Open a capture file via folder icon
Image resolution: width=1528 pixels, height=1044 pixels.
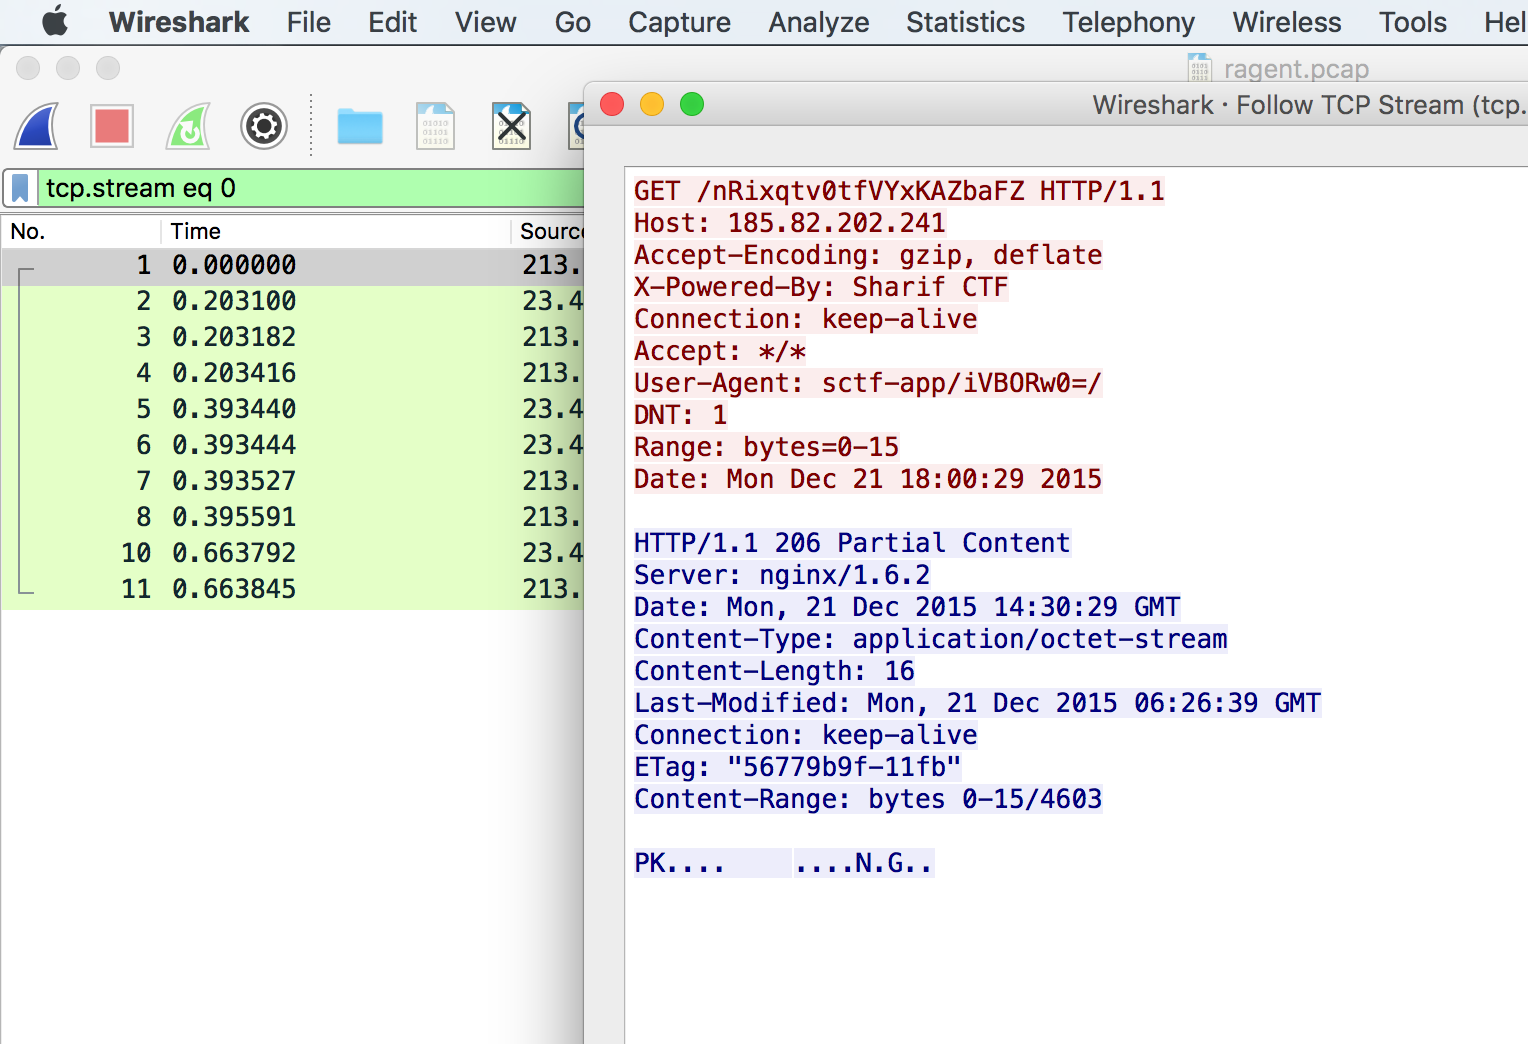point(360,127)
